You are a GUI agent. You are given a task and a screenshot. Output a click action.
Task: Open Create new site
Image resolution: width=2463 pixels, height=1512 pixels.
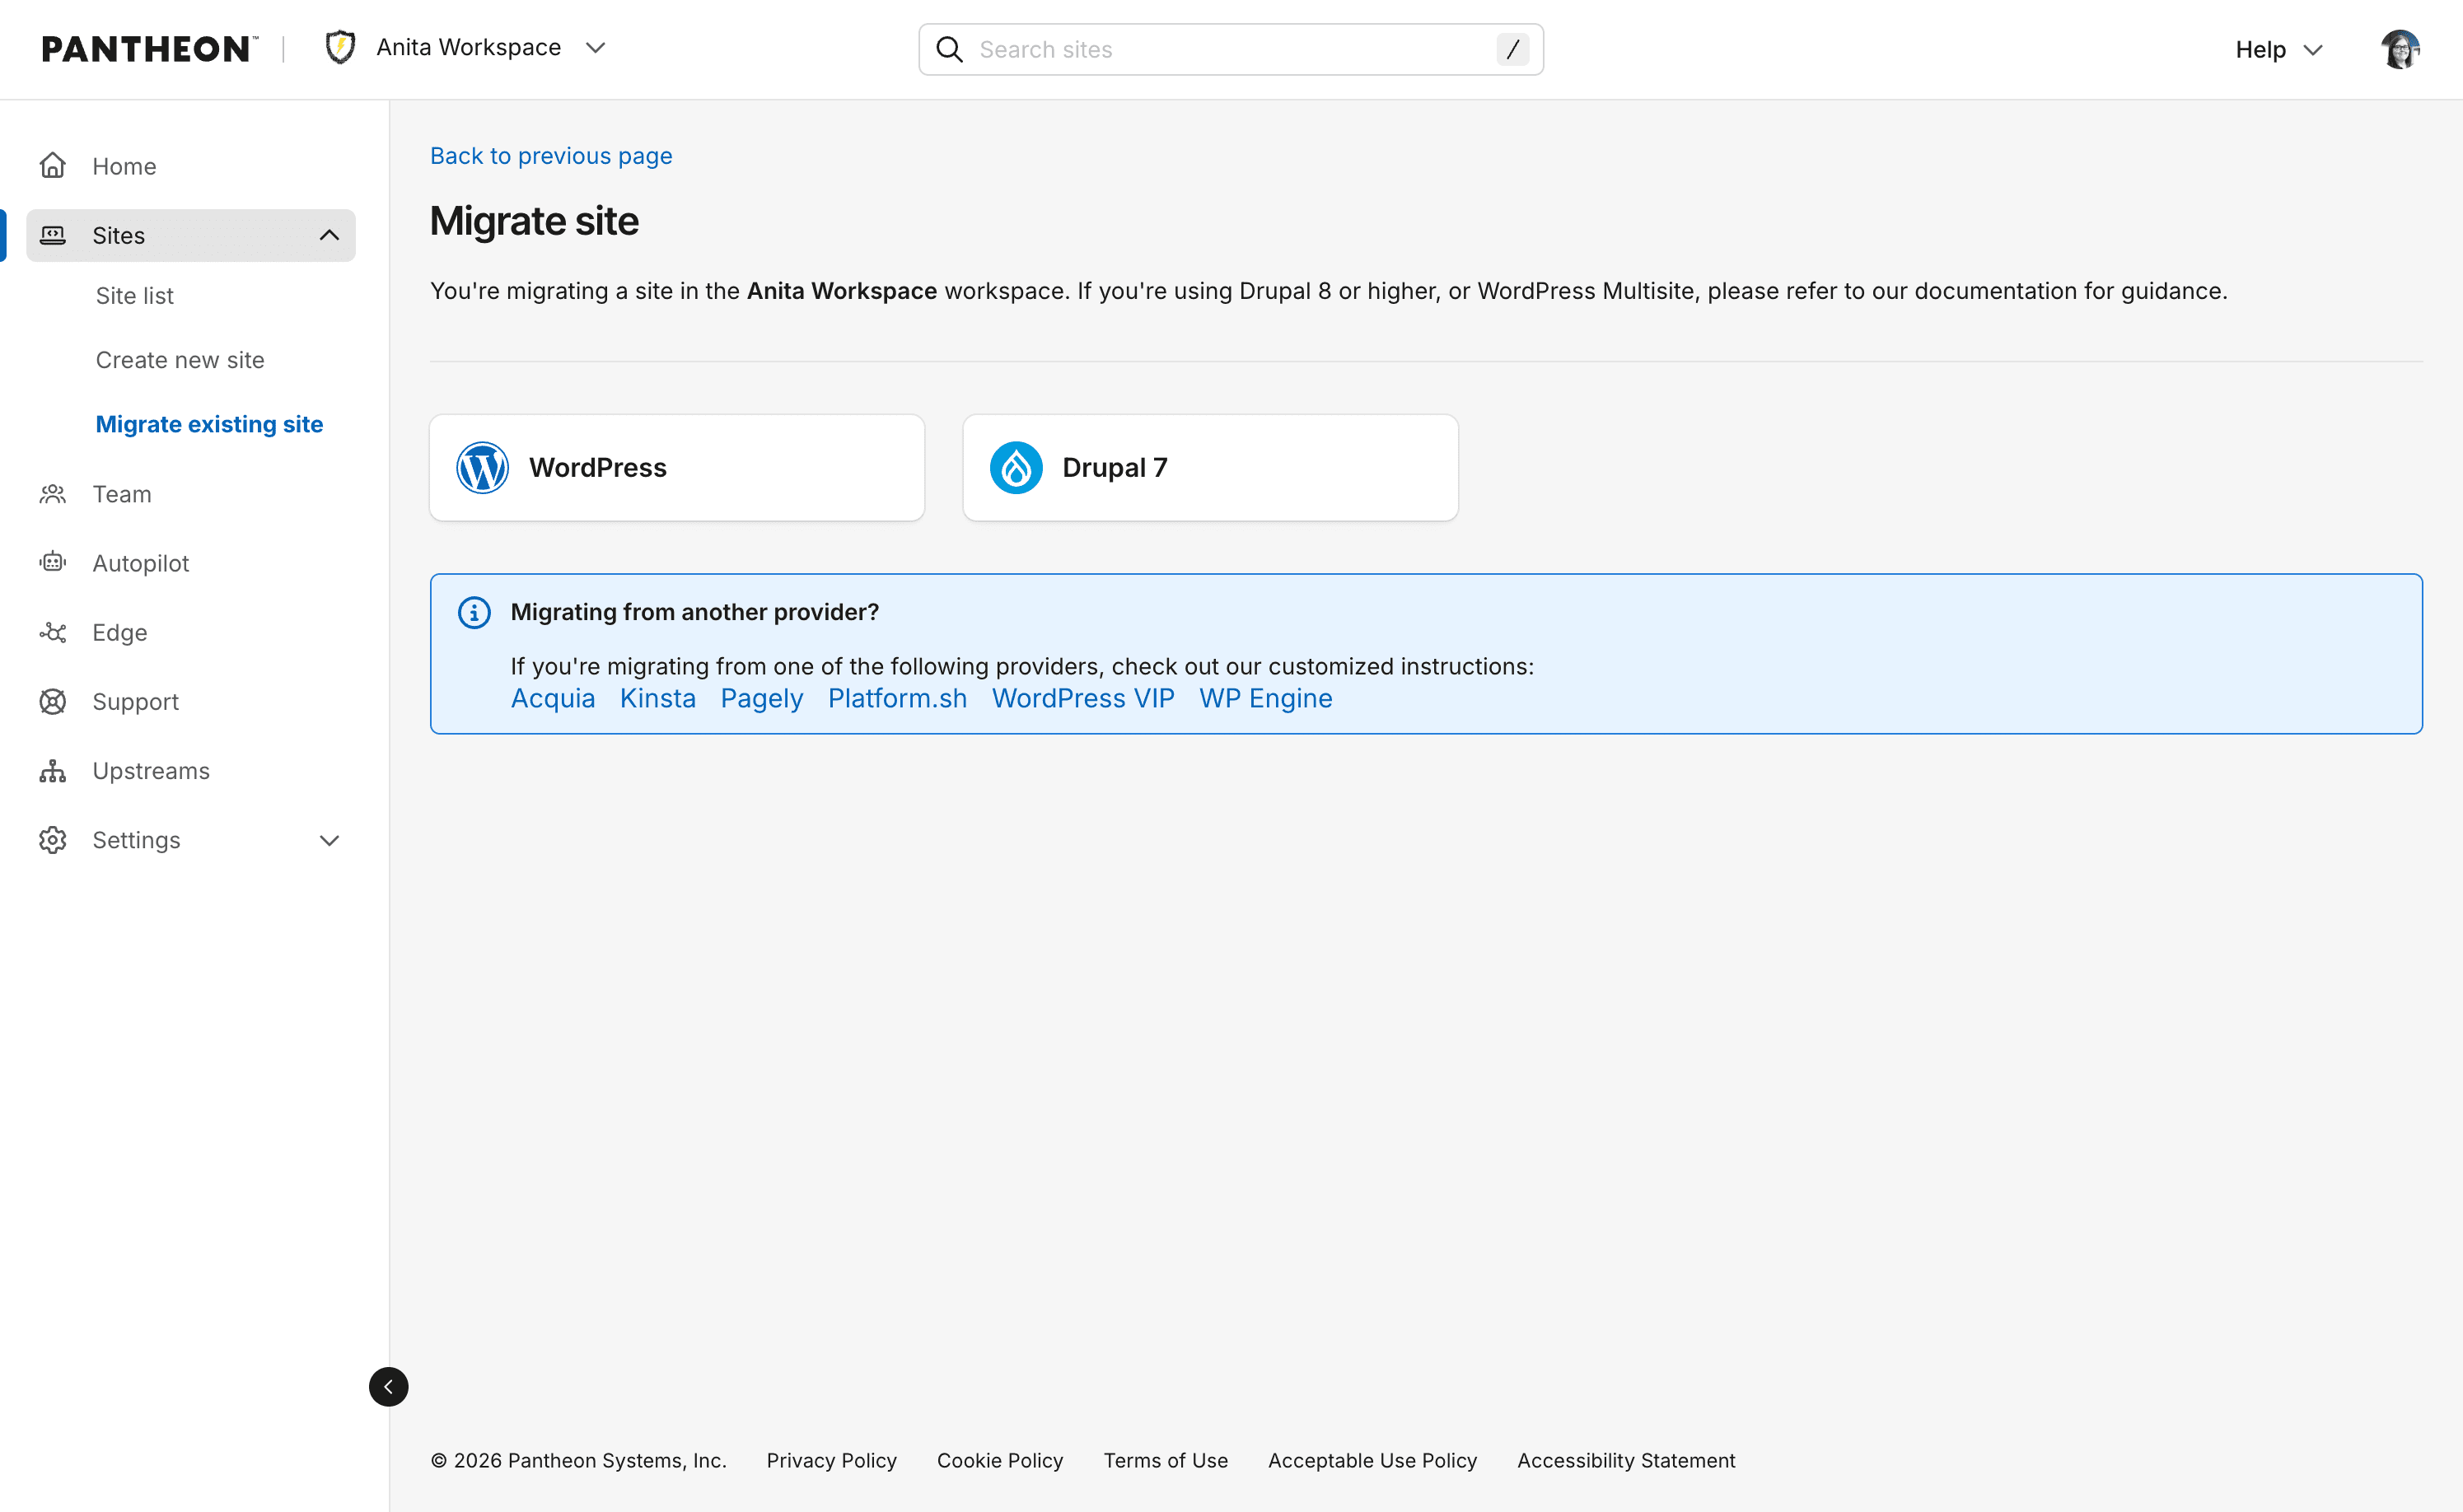(180, 360)
